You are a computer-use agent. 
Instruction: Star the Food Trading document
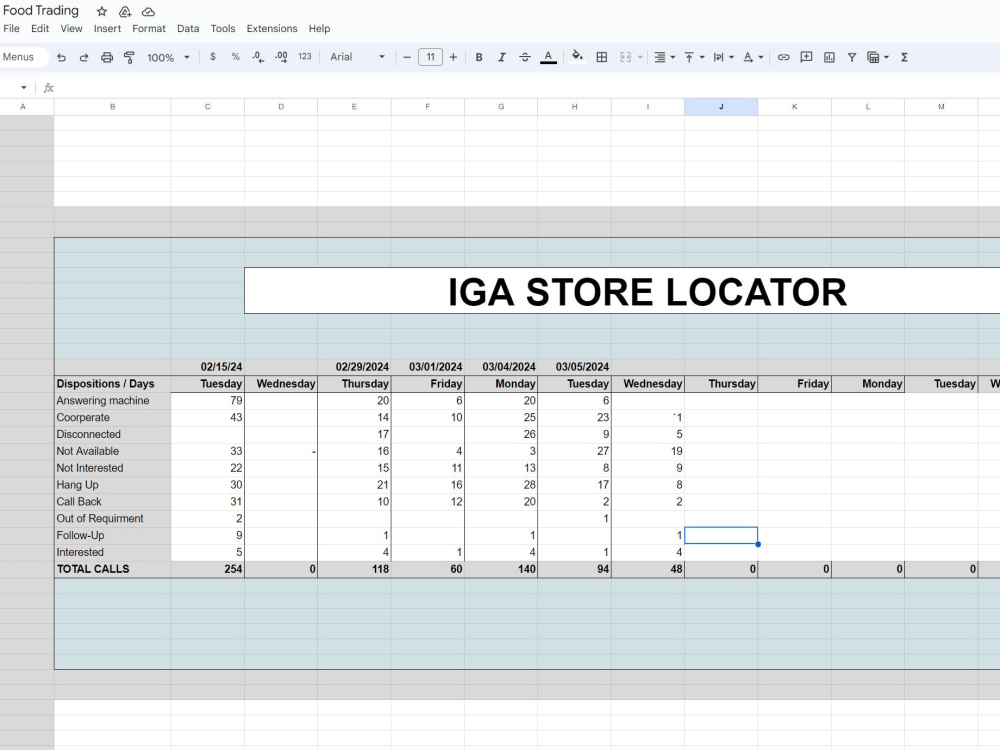click(102, 11)
